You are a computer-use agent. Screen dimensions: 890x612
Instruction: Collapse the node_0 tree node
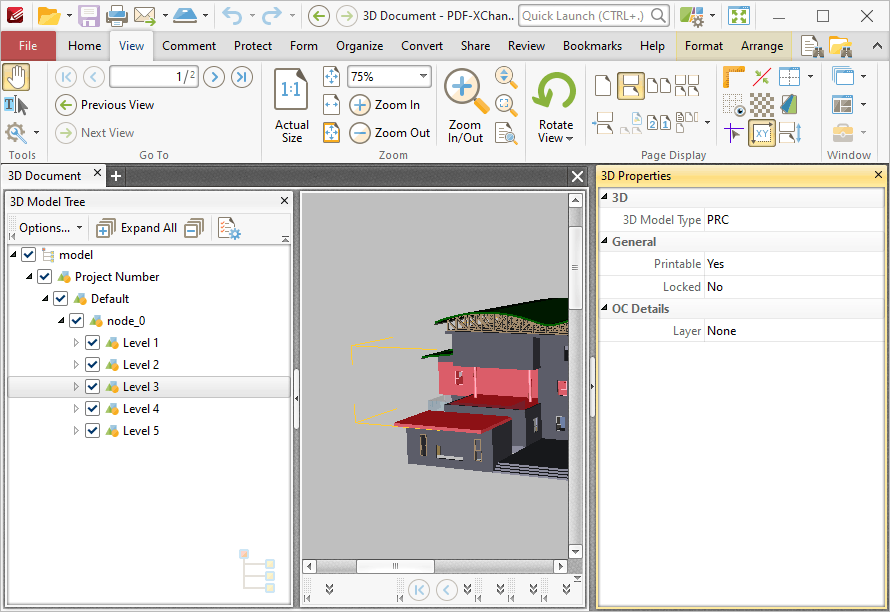tap(61, 321)
